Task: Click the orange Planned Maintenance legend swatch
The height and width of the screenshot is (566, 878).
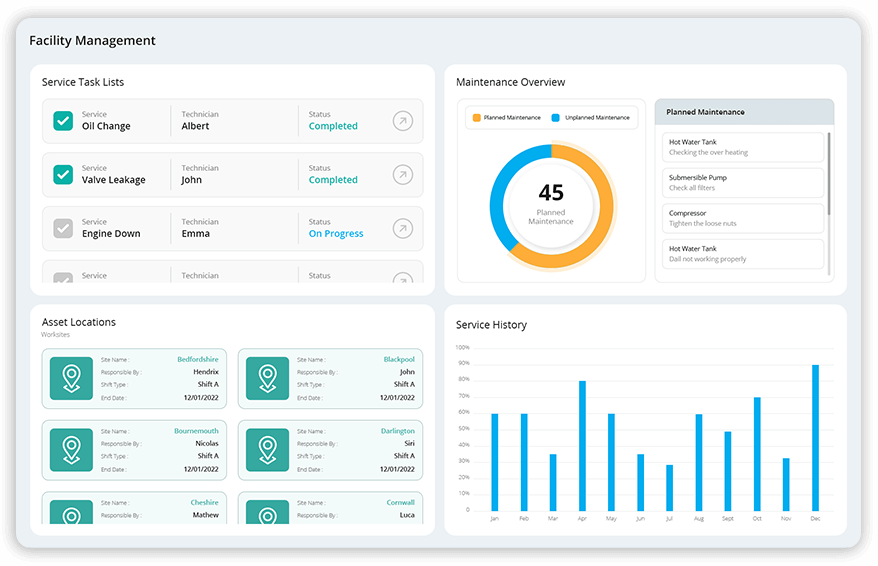Action: coord(477,117)
